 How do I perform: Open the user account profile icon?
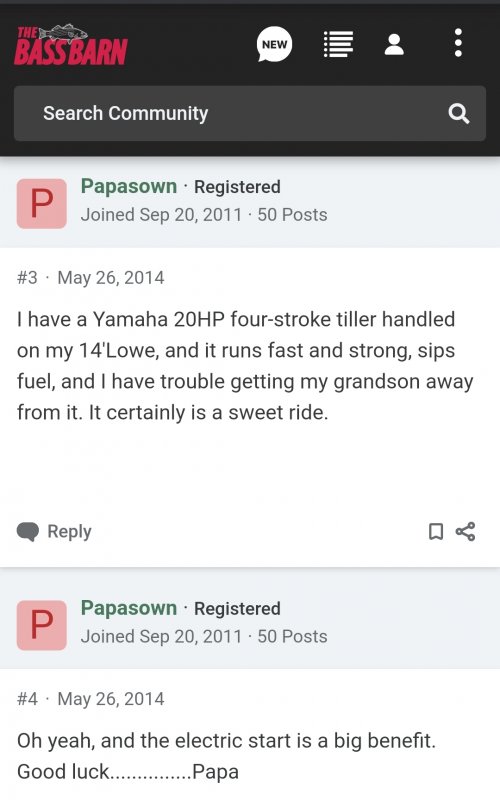394,44
